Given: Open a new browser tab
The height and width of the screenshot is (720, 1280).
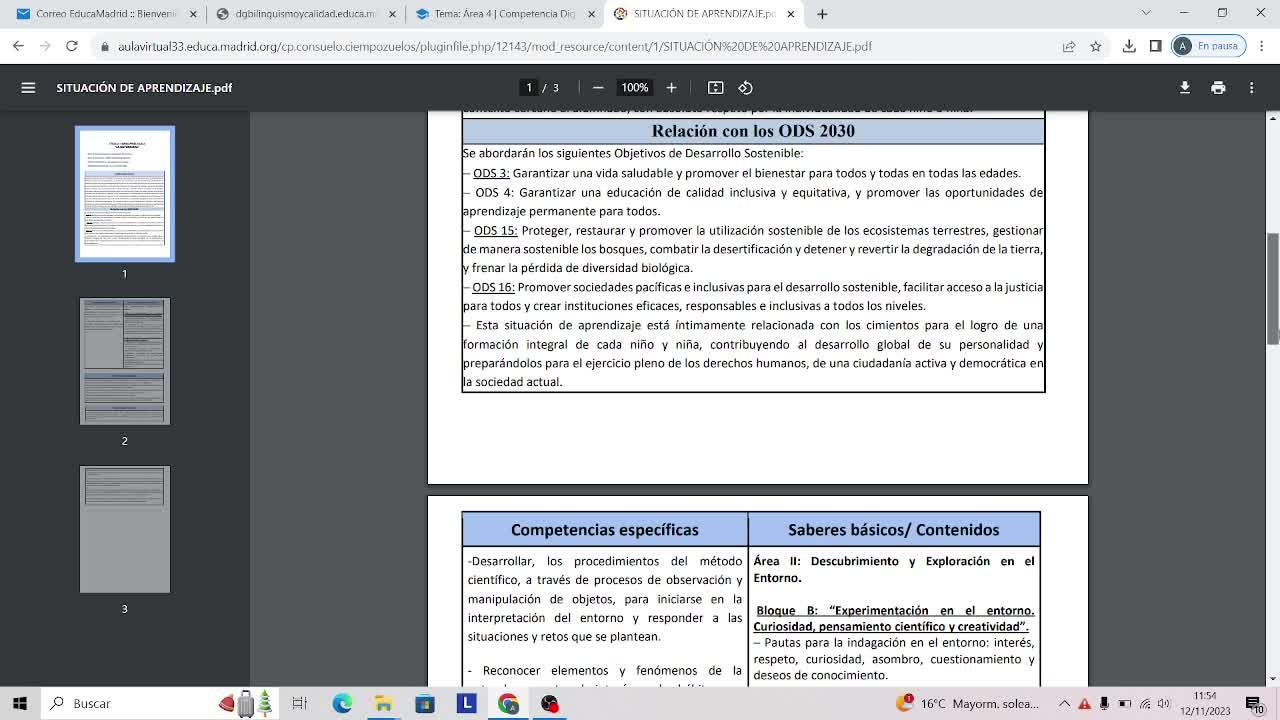Looking at the screenshot, I should click(822, 14).
